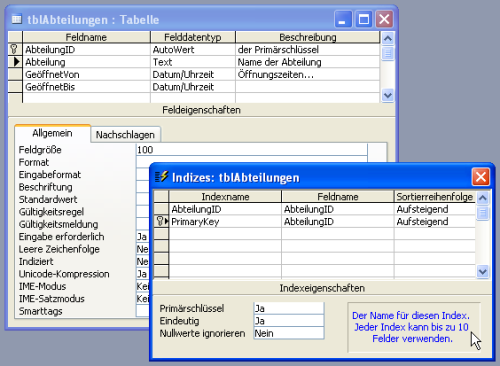The height and width of the screenshot is (366, 500).
Task: Click the table icon in the tblAbteilungen title bar
Action: [x=16, y=19]
